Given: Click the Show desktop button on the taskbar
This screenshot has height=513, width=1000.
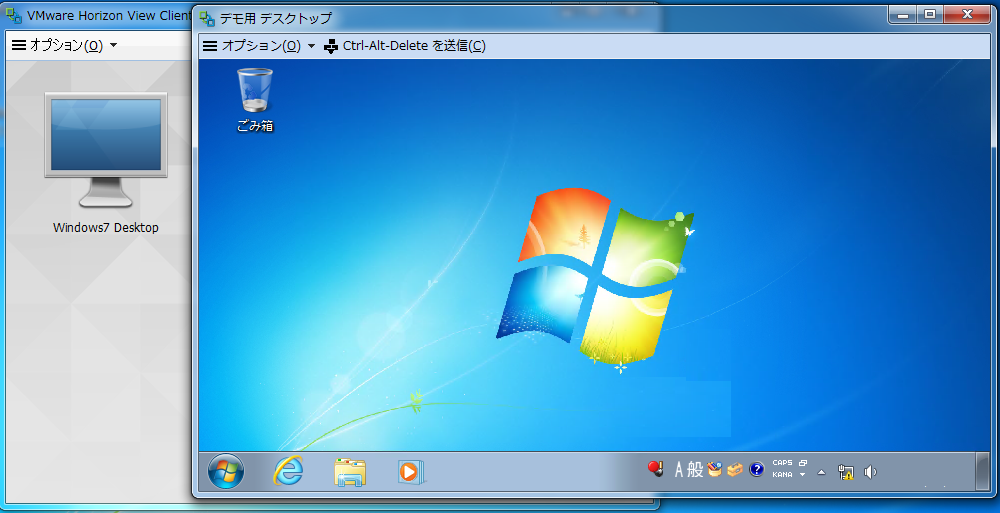Looking at the screenshot, I should click(x=983, y=472).
